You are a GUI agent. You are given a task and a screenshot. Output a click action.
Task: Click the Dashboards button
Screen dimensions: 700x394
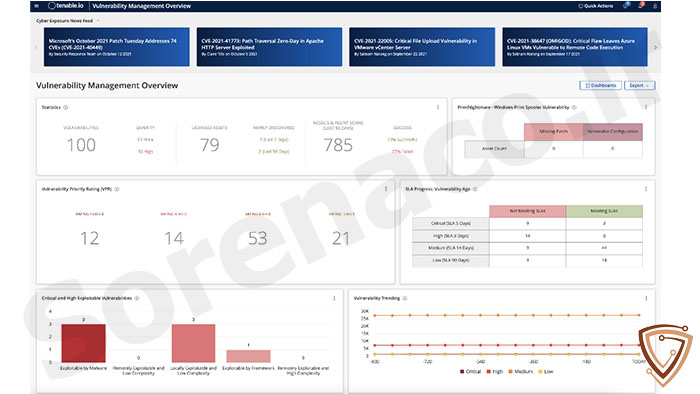600,85
